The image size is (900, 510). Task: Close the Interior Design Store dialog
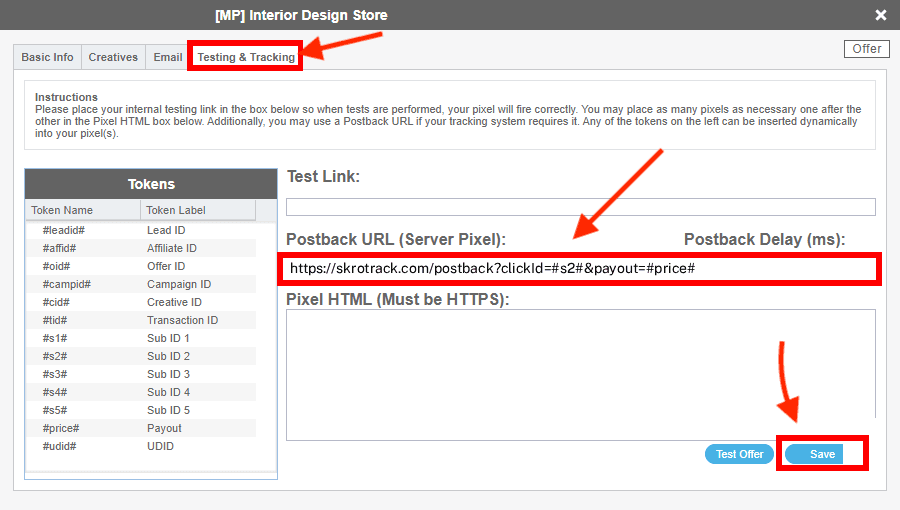[x=880, y=15]
